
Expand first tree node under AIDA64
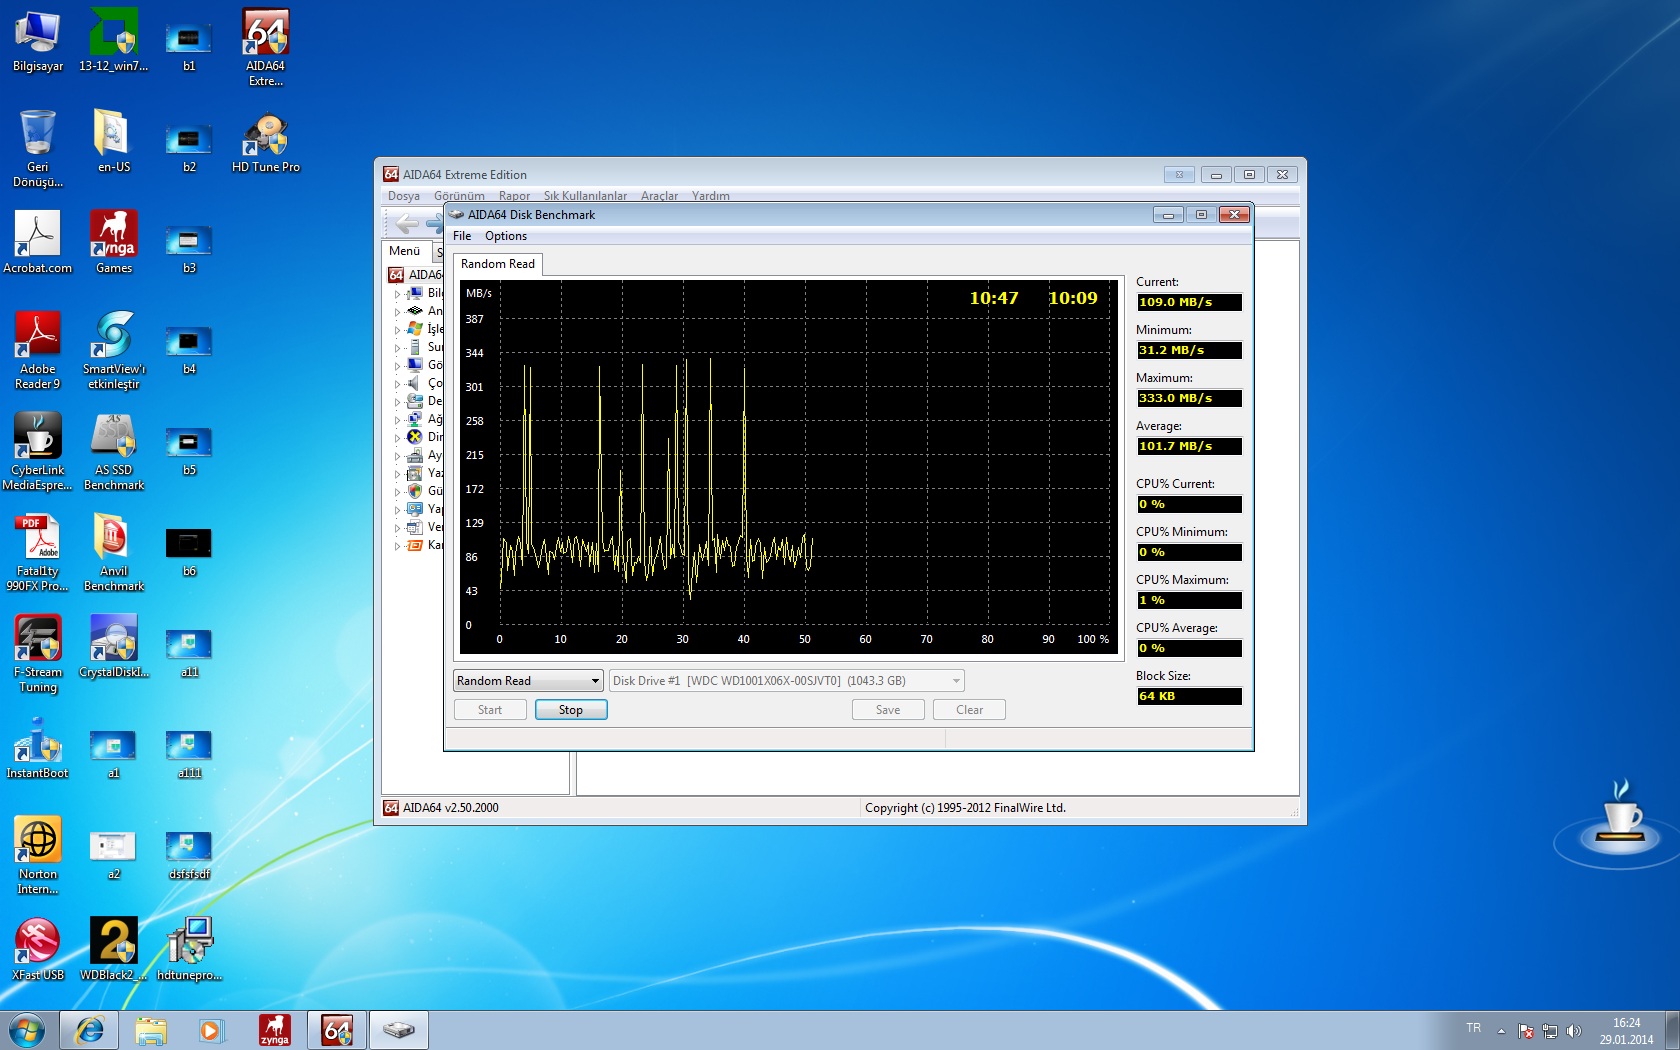click(x=397, y=294)
